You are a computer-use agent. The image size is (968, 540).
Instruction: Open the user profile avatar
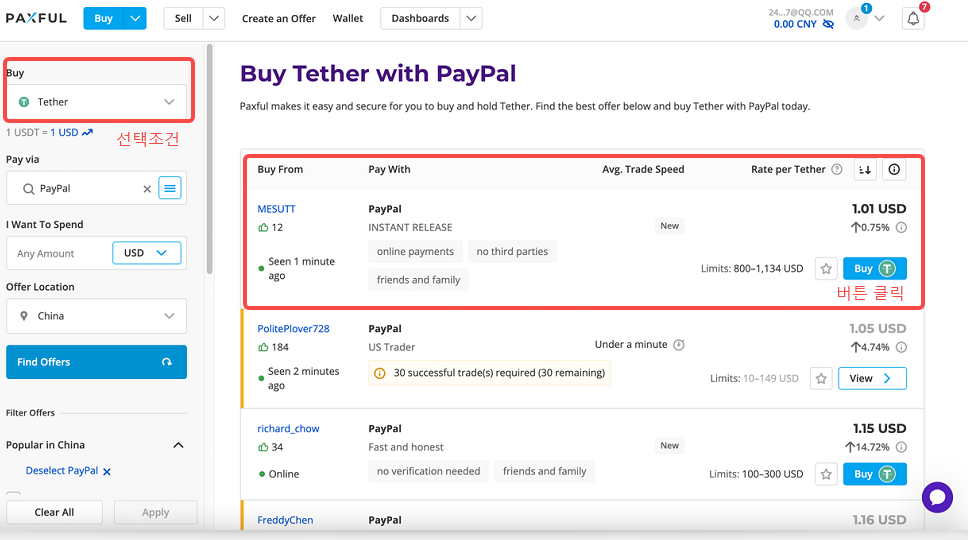click(856, 19)
